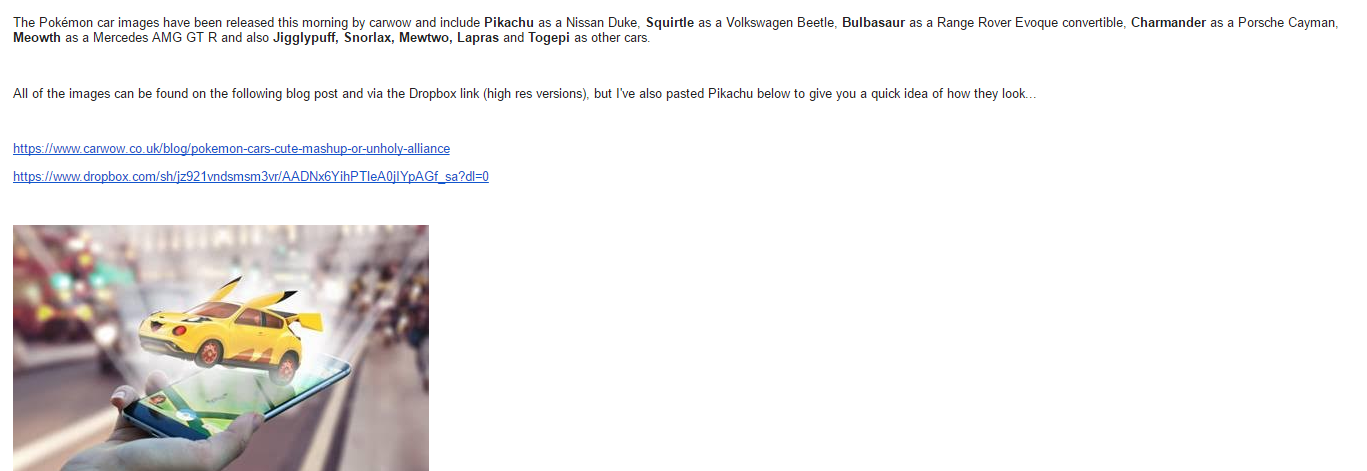Screen dimensions: 1367x471
Task: Click the smartphone shown in the image
Action: point(240,400)
